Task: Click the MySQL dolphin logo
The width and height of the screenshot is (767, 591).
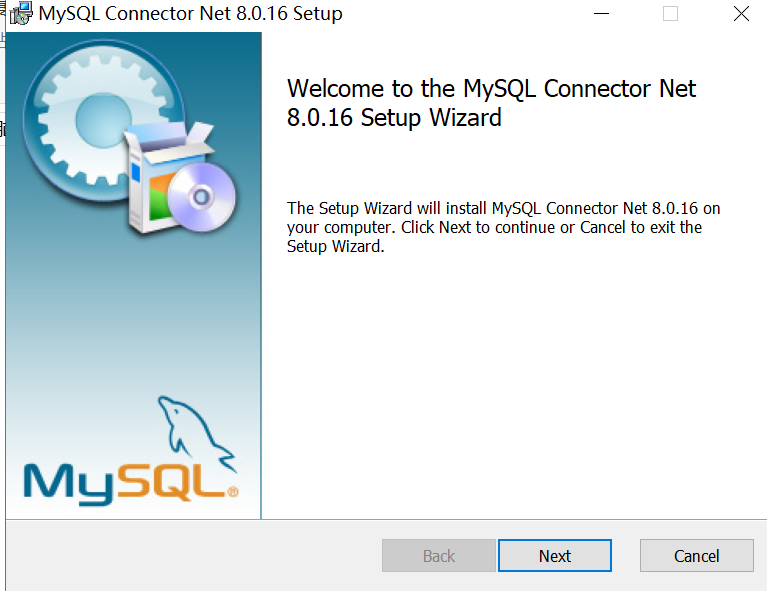Action: (x=197, y=432)
